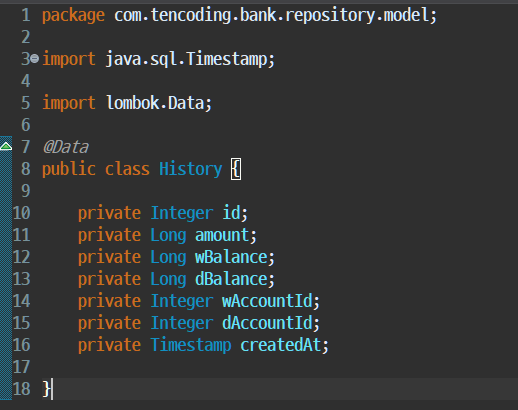Click the 'import' keyword on line 5

click(69, 103)
